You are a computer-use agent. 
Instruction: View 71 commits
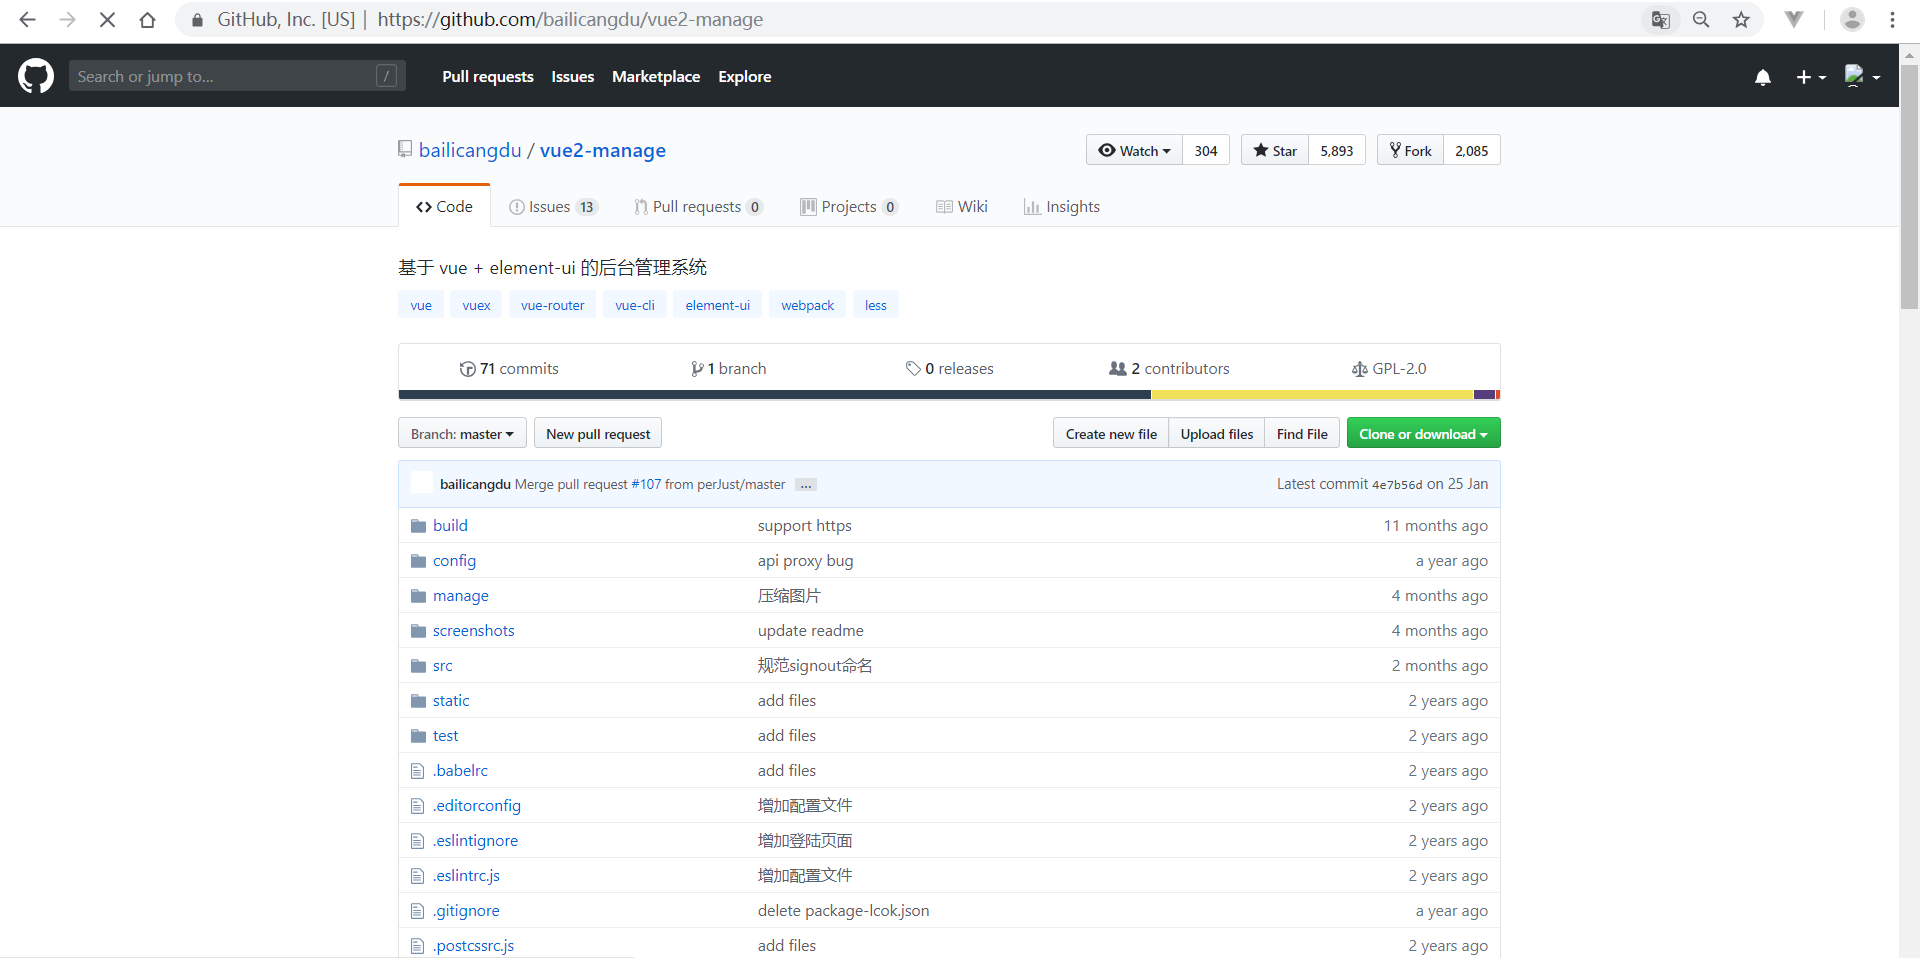tap(509, 369)
